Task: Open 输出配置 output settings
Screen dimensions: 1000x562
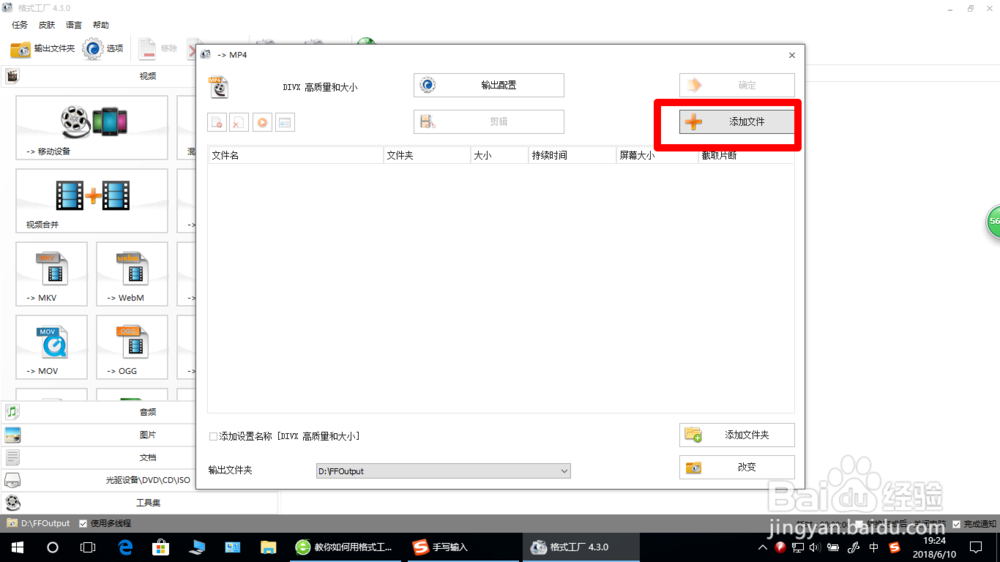Action: 489,85
